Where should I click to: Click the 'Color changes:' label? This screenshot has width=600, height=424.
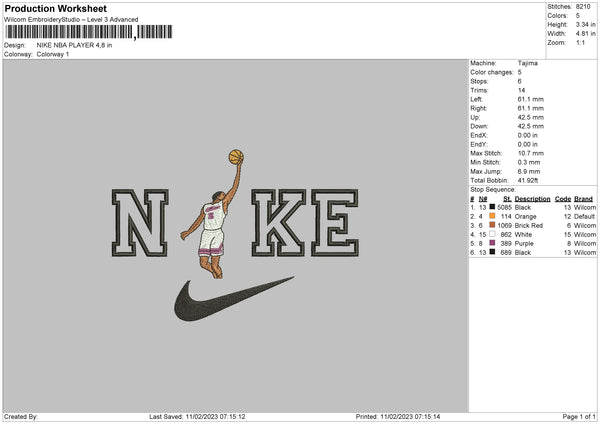(492, 72)
